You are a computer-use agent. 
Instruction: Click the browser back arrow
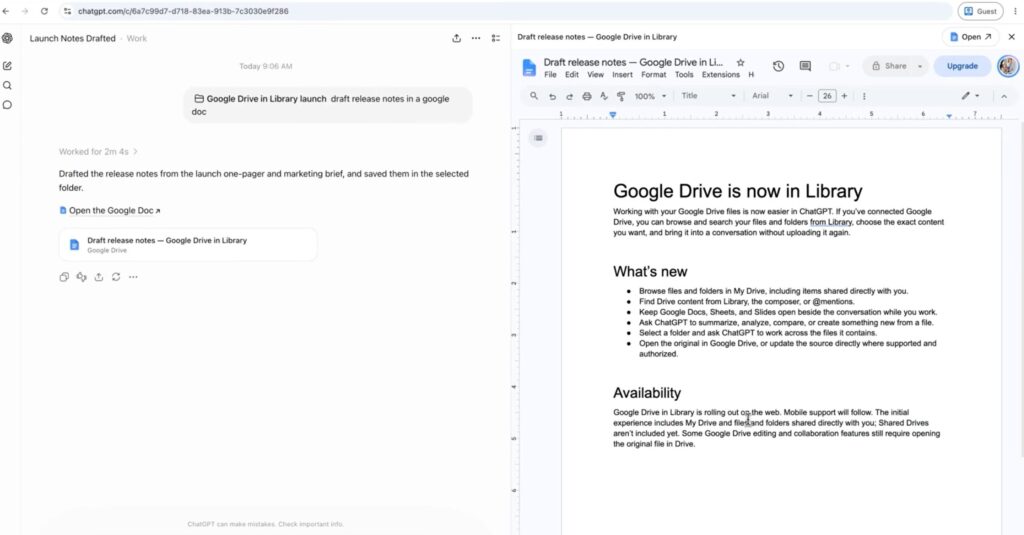pos(6,11)
